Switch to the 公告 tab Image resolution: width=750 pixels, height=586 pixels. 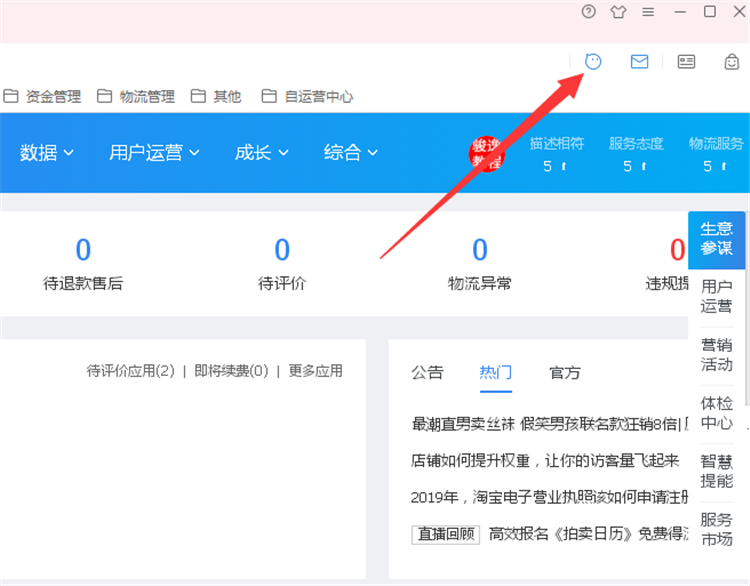[427, 372]
